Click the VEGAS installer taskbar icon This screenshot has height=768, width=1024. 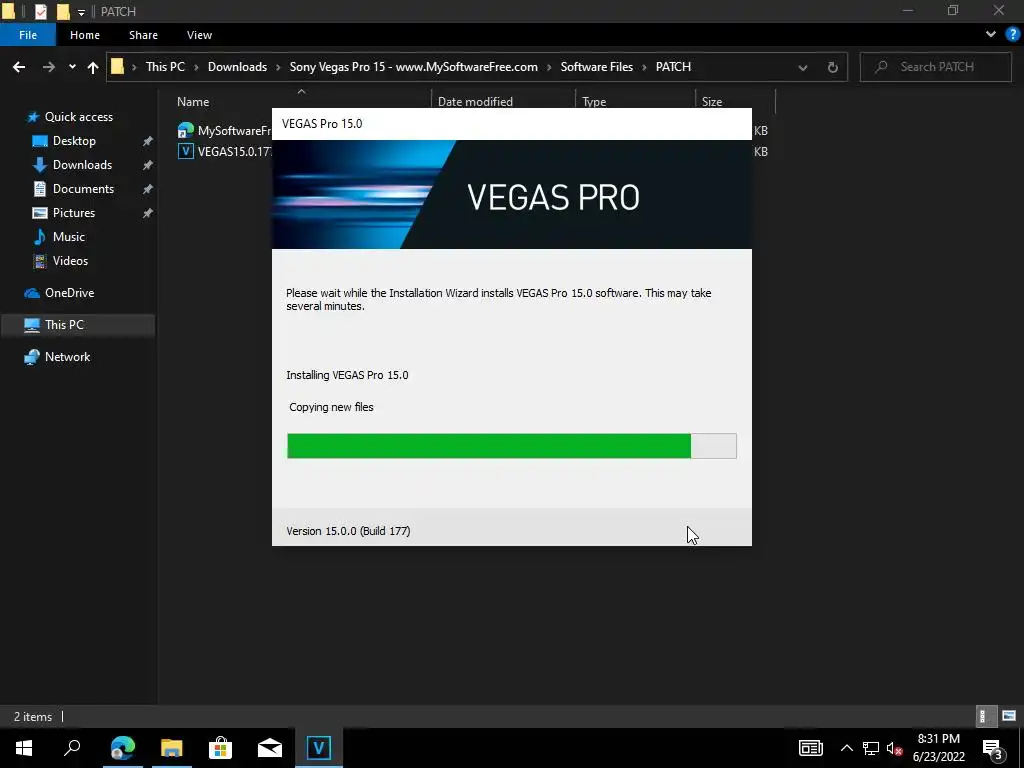point(319,748)
